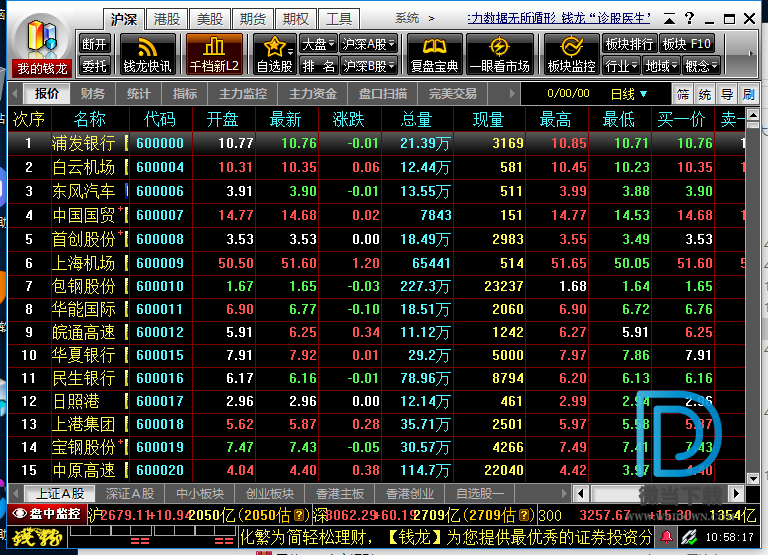Open 大盘 dropdown
The width and height of the screenshot is (768, 555).
click(x=318, y=44)
